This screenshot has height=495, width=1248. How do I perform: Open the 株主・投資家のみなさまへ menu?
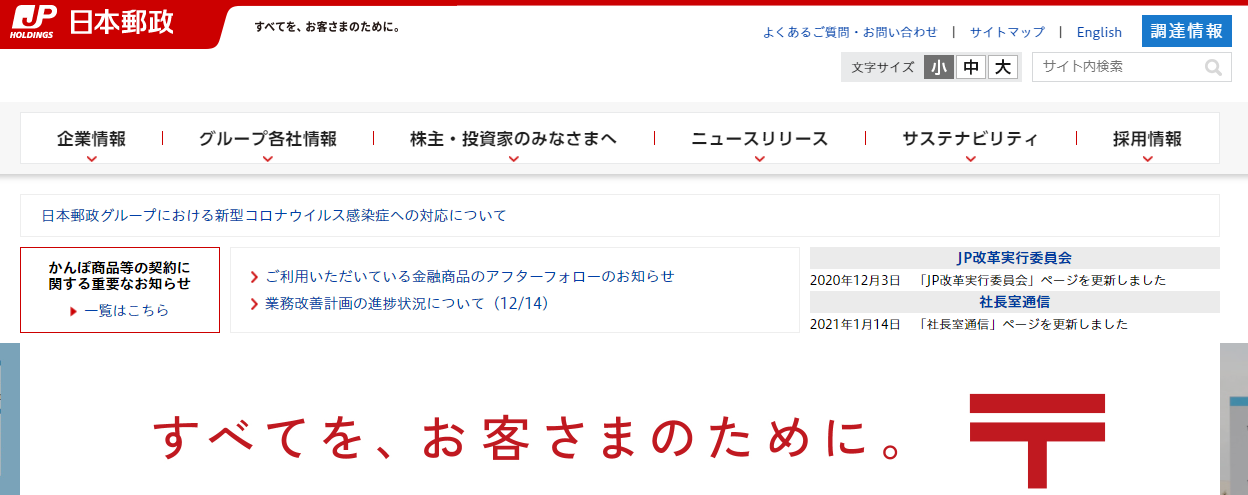[514, 139]
